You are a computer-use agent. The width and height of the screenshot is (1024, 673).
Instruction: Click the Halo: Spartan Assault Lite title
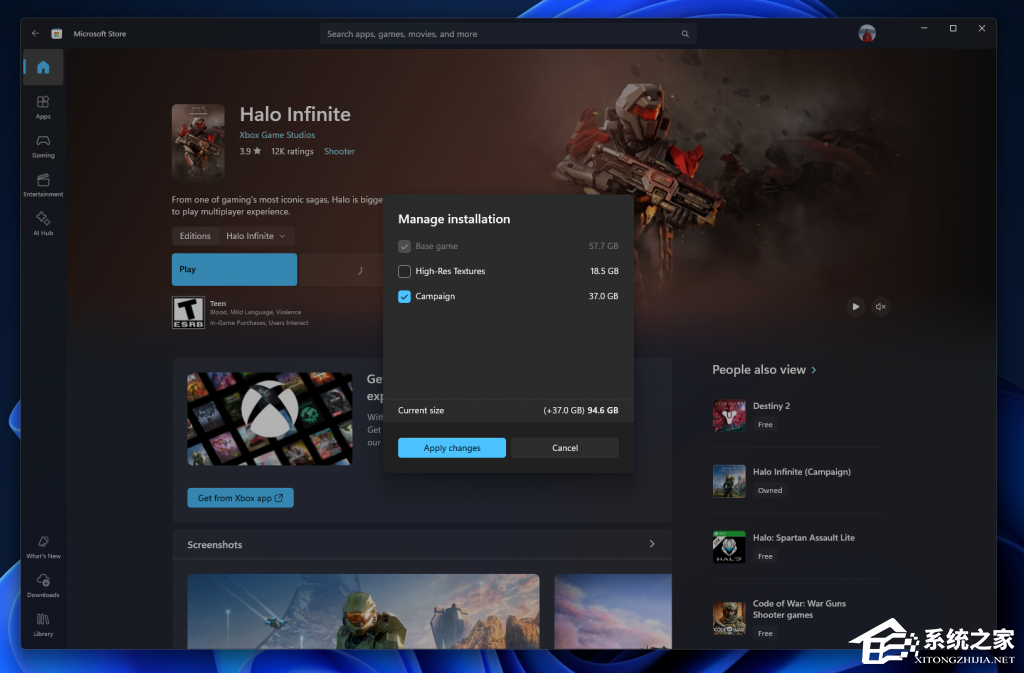(803, 537)
